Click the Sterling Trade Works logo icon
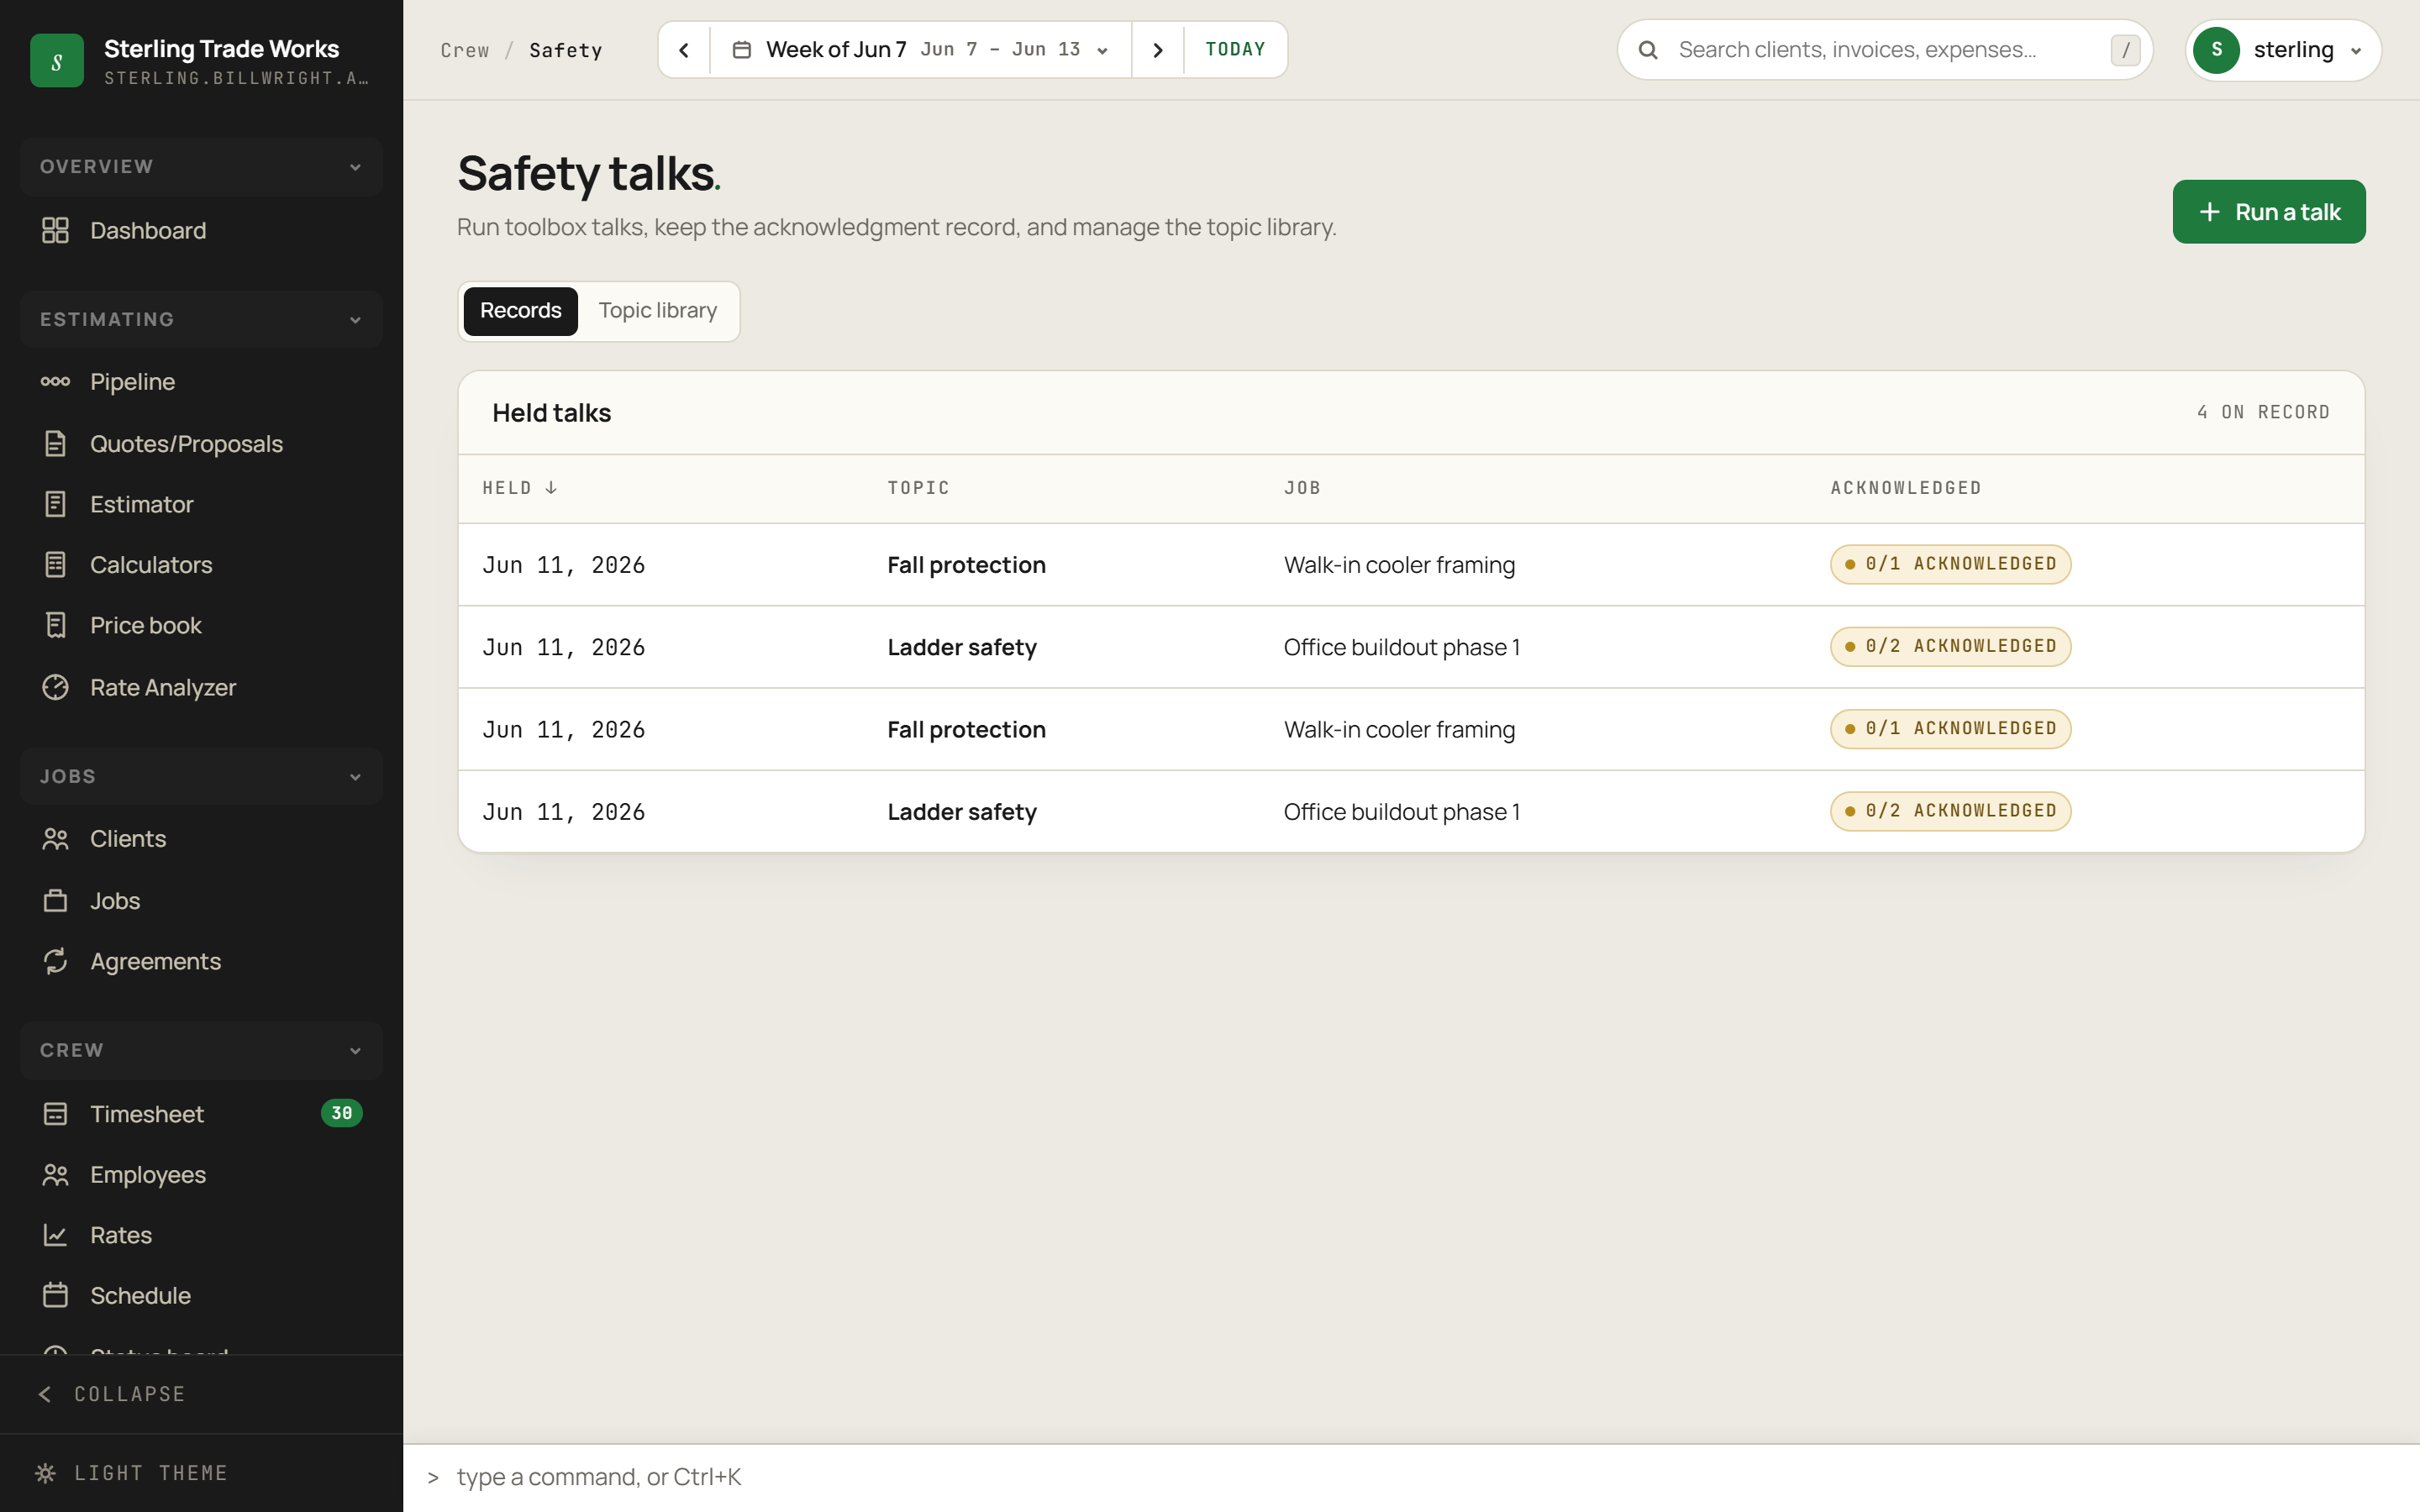The image size is (2420, 1512). tap(57, 61)
